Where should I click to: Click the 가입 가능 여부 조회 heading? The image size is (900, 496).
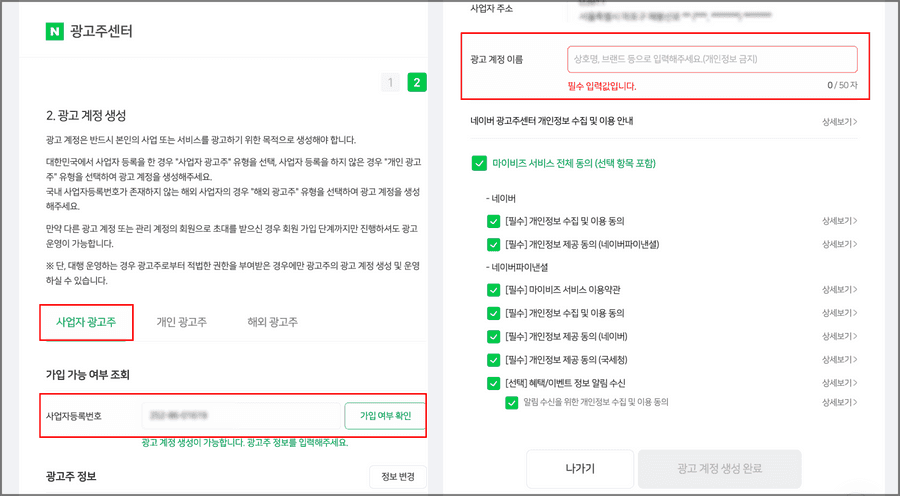(x=88, y=375)
